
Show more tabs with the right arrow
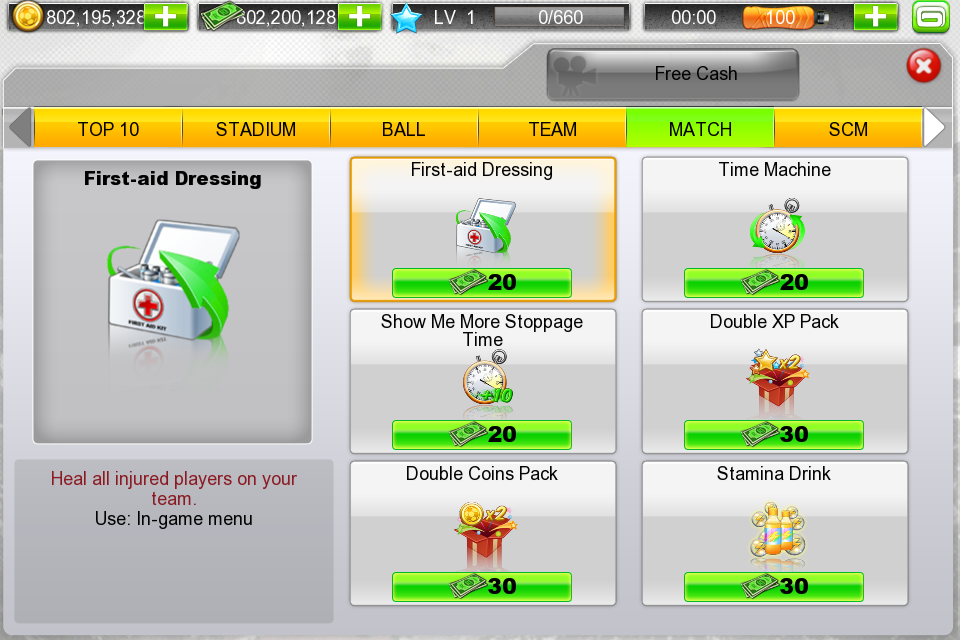tap(934, 127)
